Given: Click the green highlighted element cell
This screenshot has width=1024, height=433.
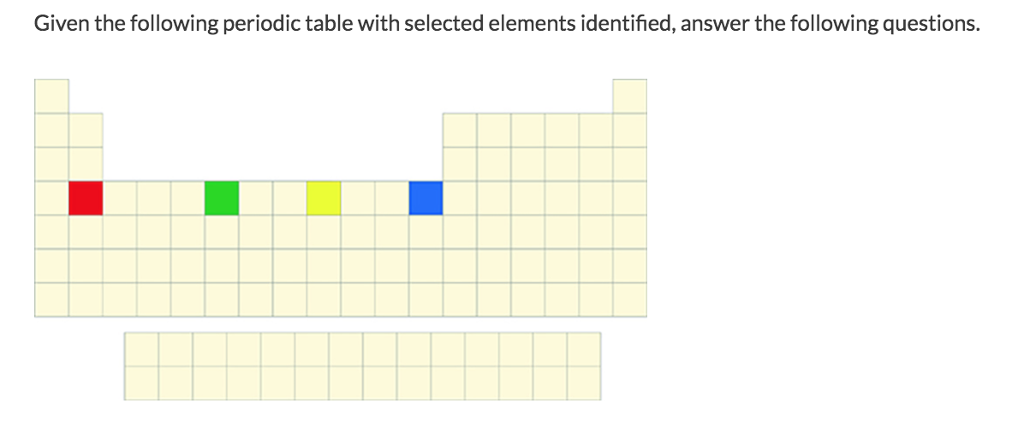Looking at the screenshot, I should [x=221, y=198].
